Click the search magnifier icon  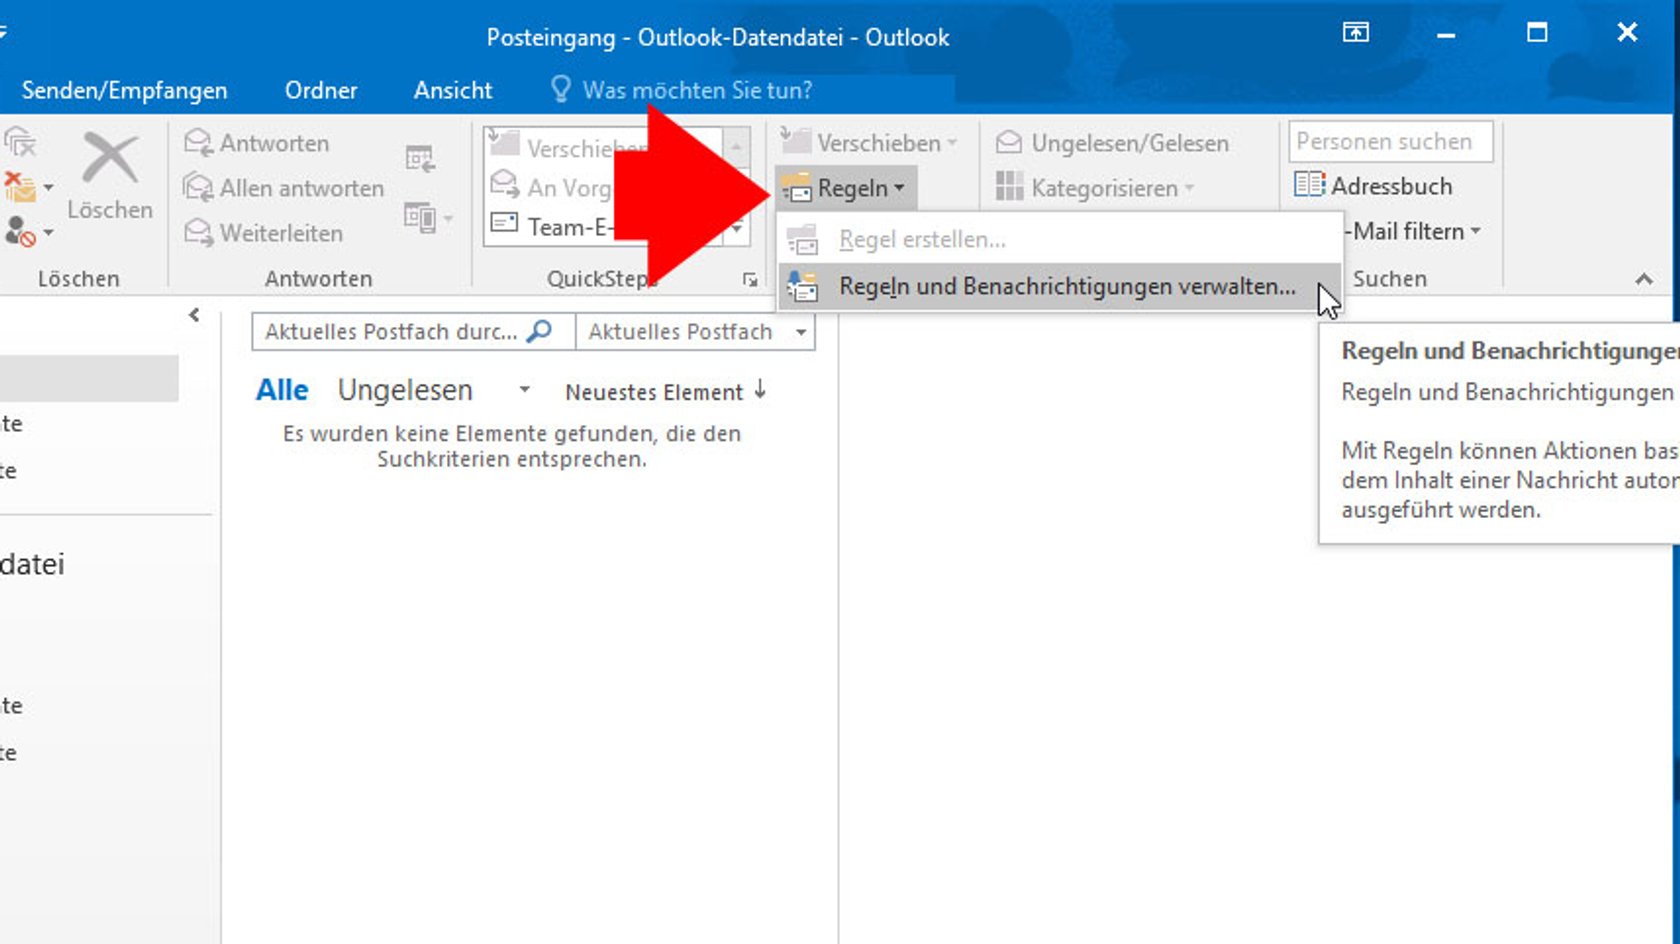coord(540,331)
